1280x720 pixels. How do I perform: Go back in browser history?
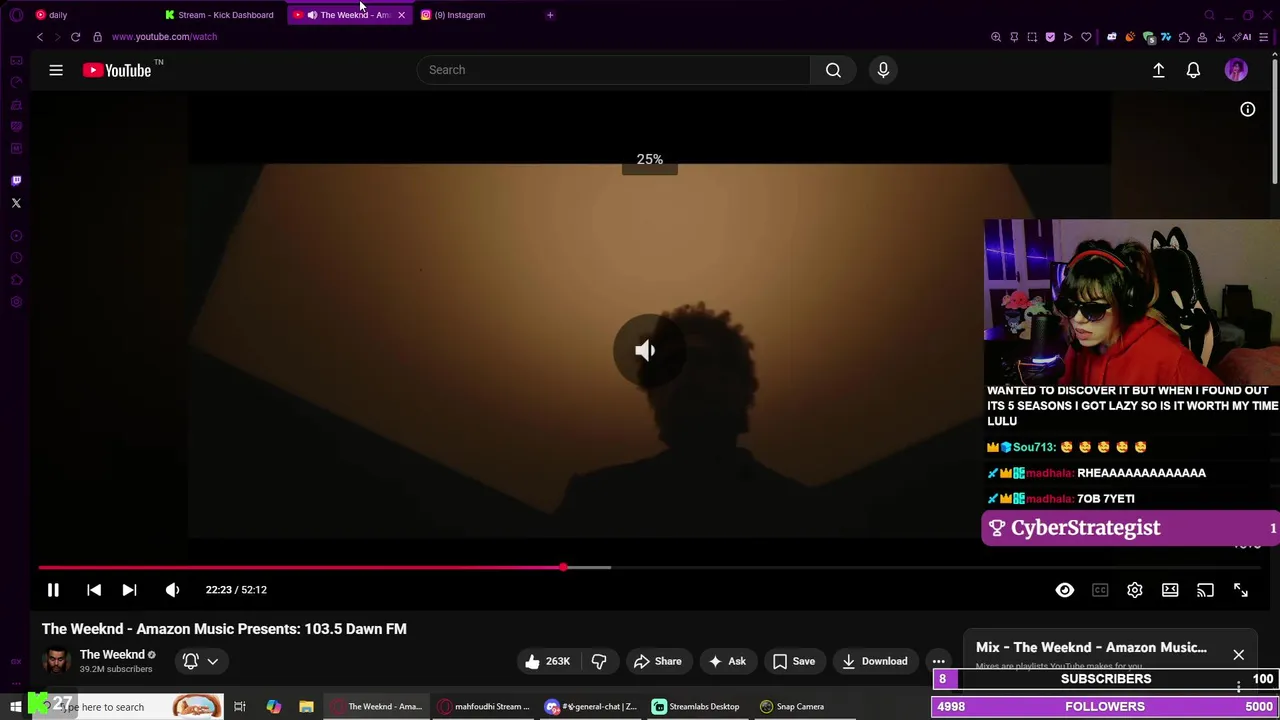tap(40, 37)
